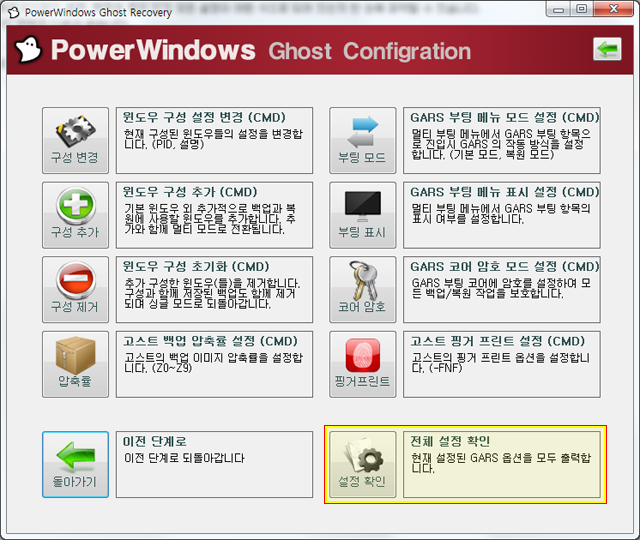Image resolution: width=640 pixels, height=540 pixels.
Task: Click the 이전 단계로 description box
Action: [x=214, y=464]
